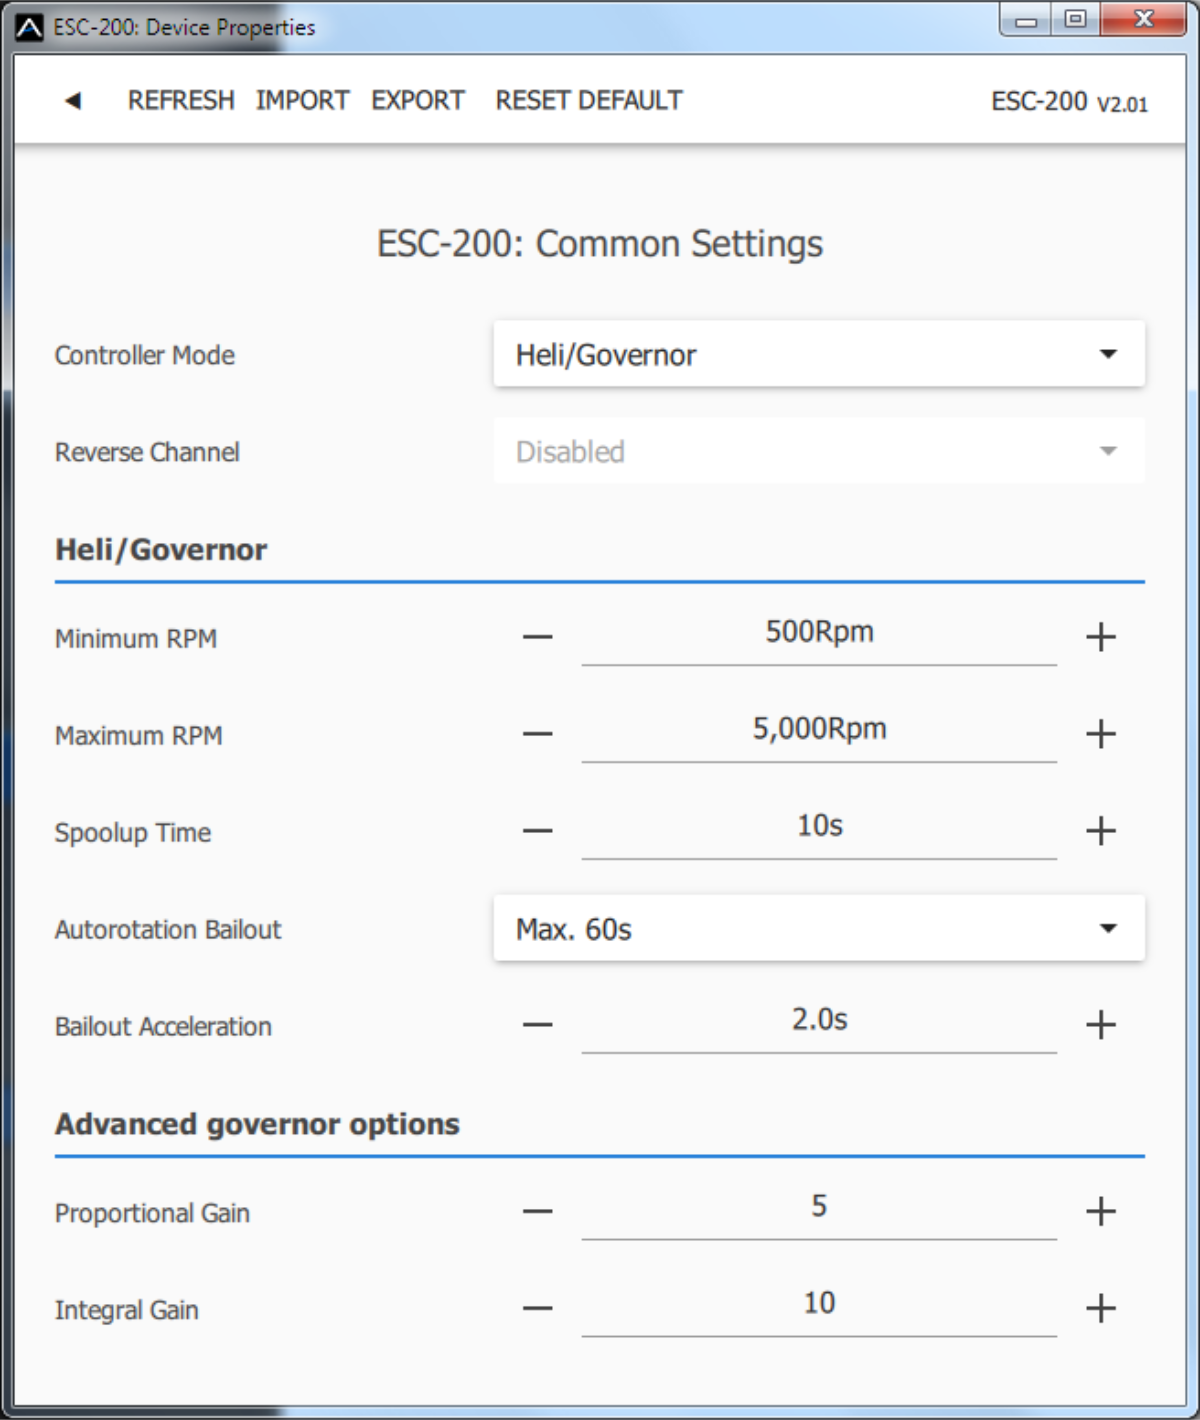
Task: Raise the Bailout Acceleration value
Action: (x=1100, y=1025)
